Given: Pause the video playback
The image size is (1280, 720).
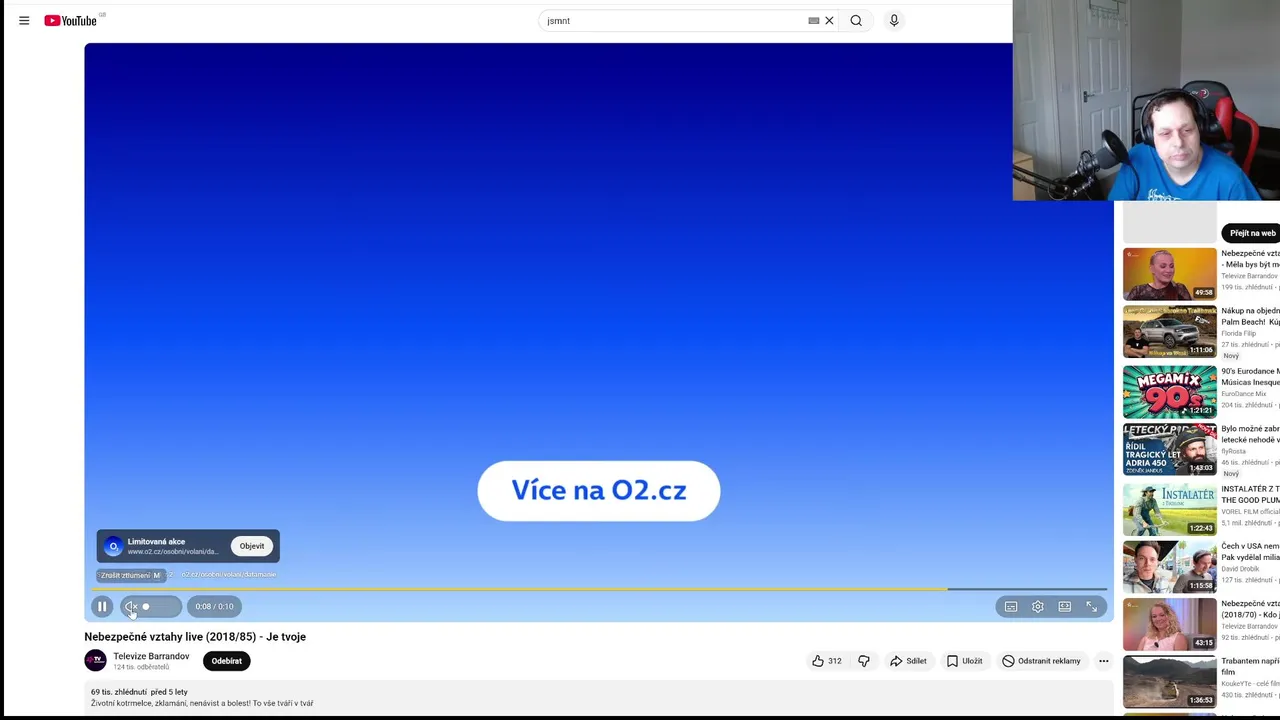Looking at the screenshot, I should click(x=102, y=606).
